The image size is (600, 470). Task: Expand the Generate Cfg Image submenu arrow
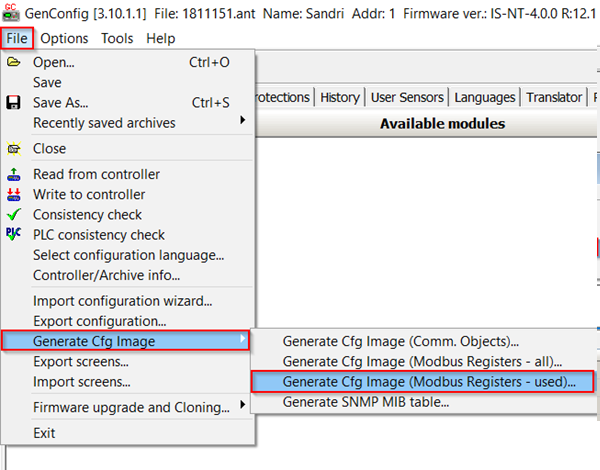point(242,338)
